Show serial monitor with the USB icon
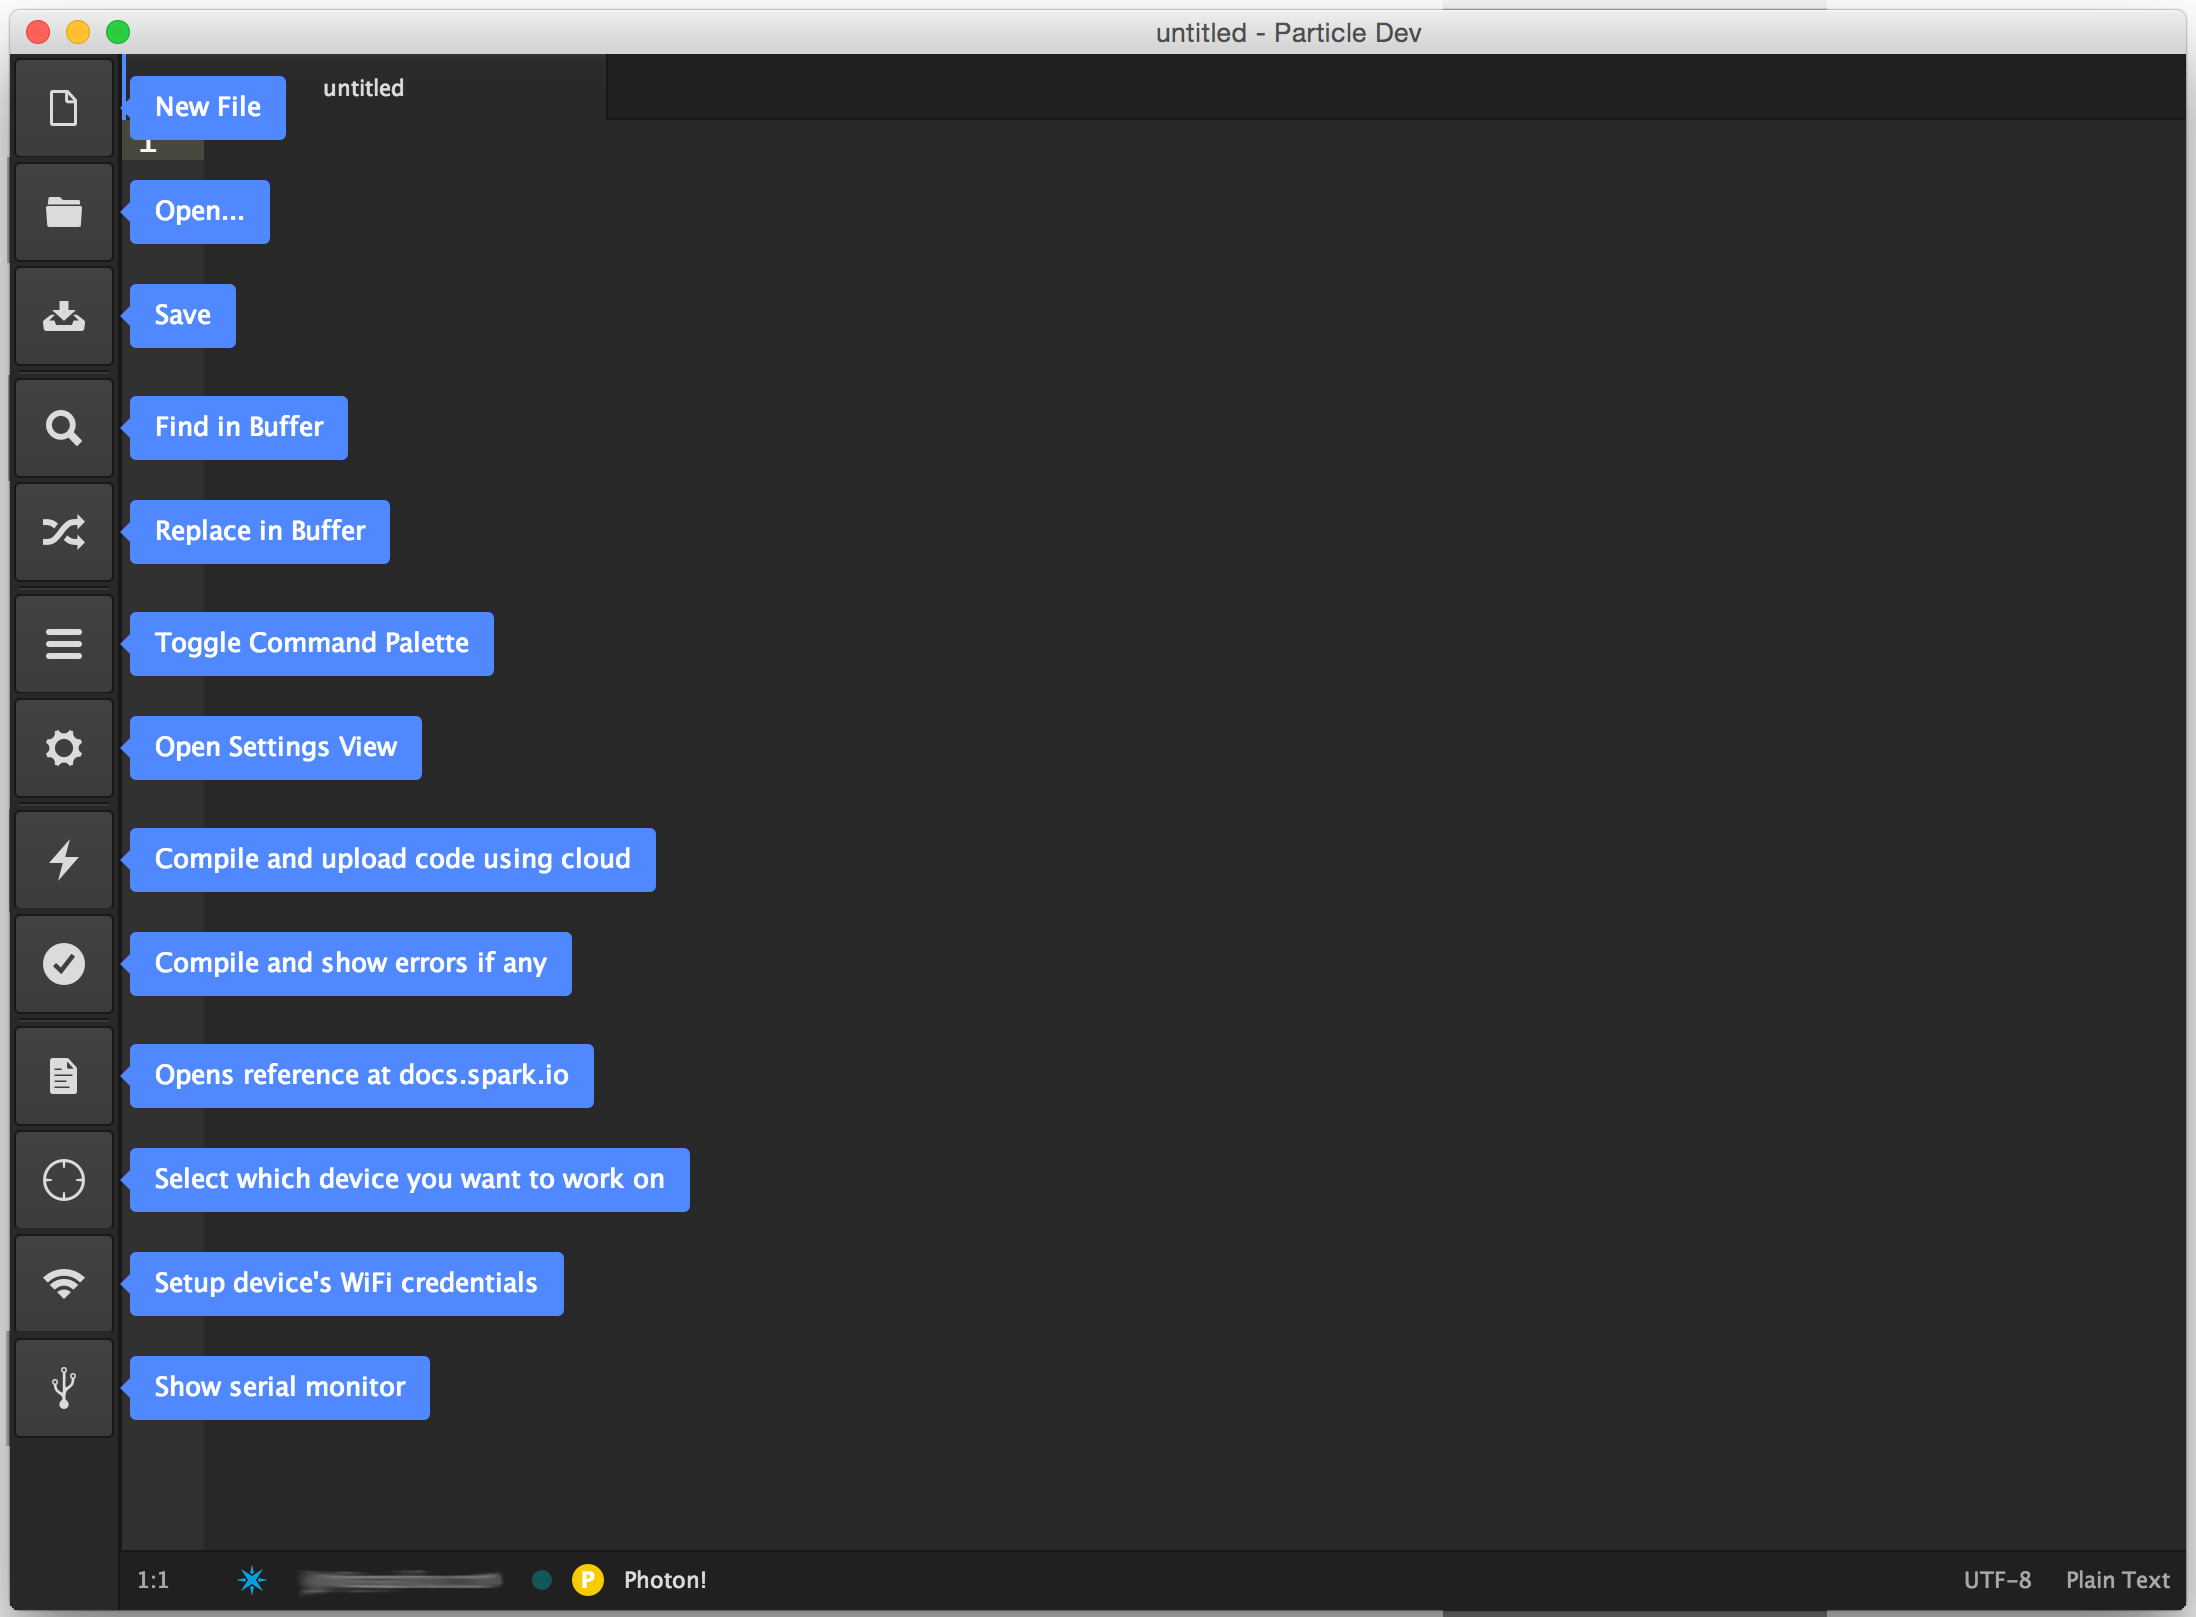 coord(64,1388)
